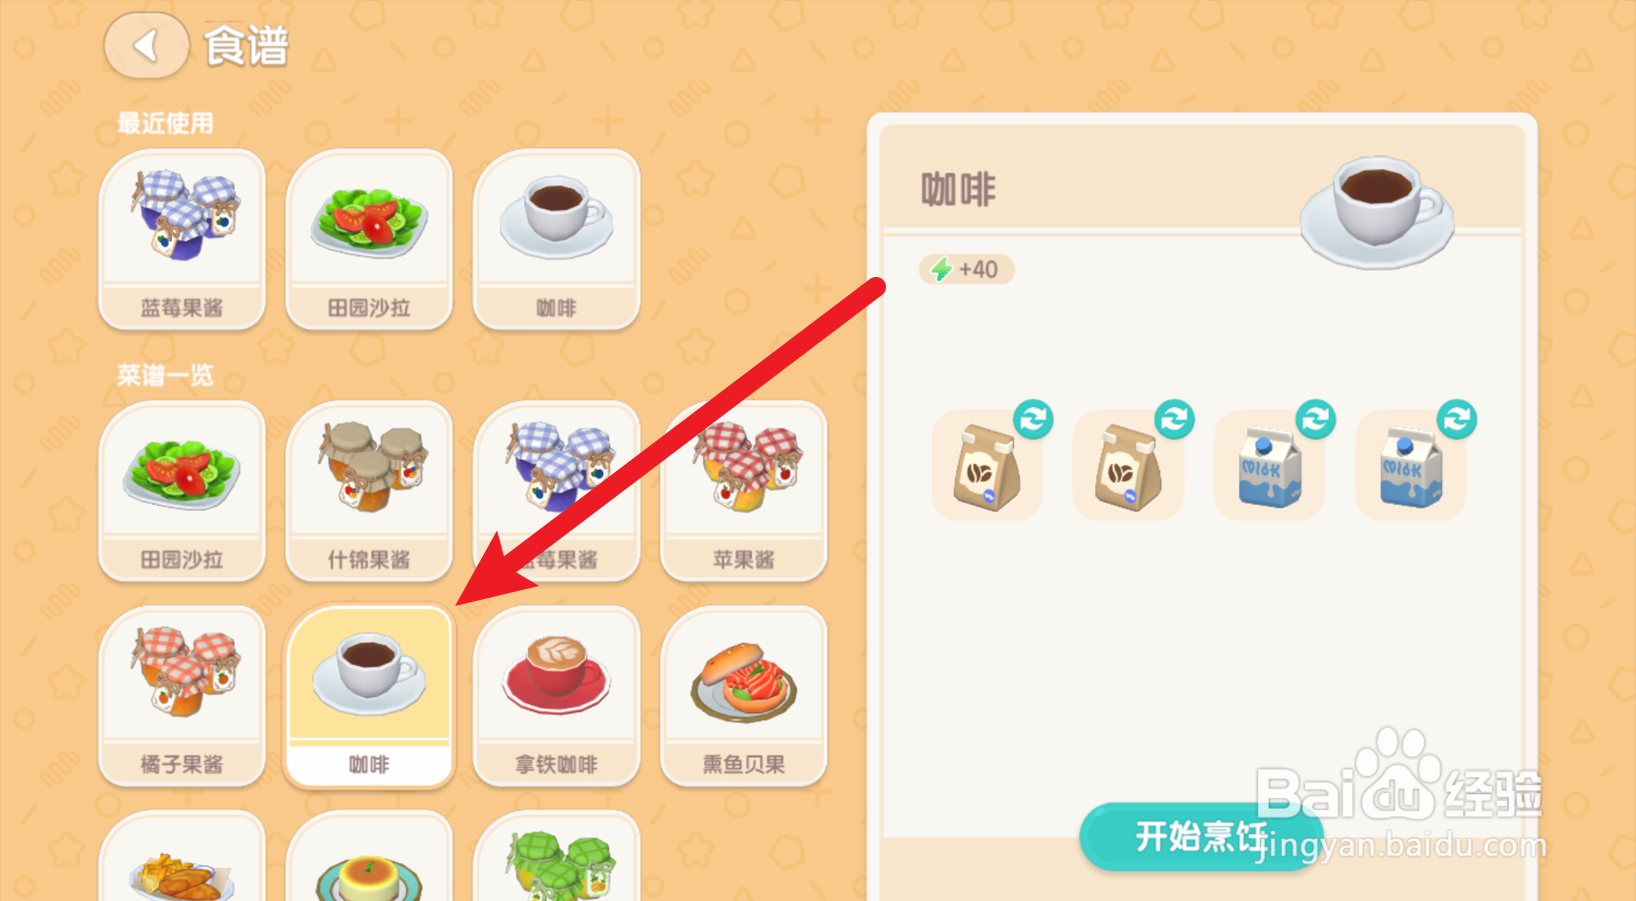Select 田园沙拉 under 菜谱一览
This screenshot has height=901, width=1636.
coord(182,491)
